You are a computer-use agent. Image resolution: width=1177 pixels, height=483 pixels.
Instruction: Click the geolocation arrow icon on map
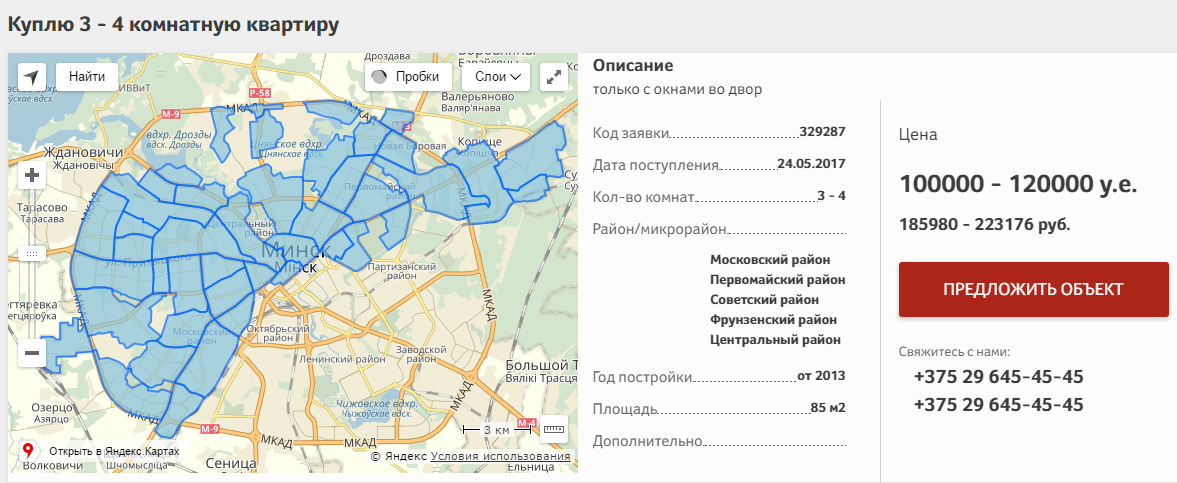pyautogui.click(x=32, y=77)
